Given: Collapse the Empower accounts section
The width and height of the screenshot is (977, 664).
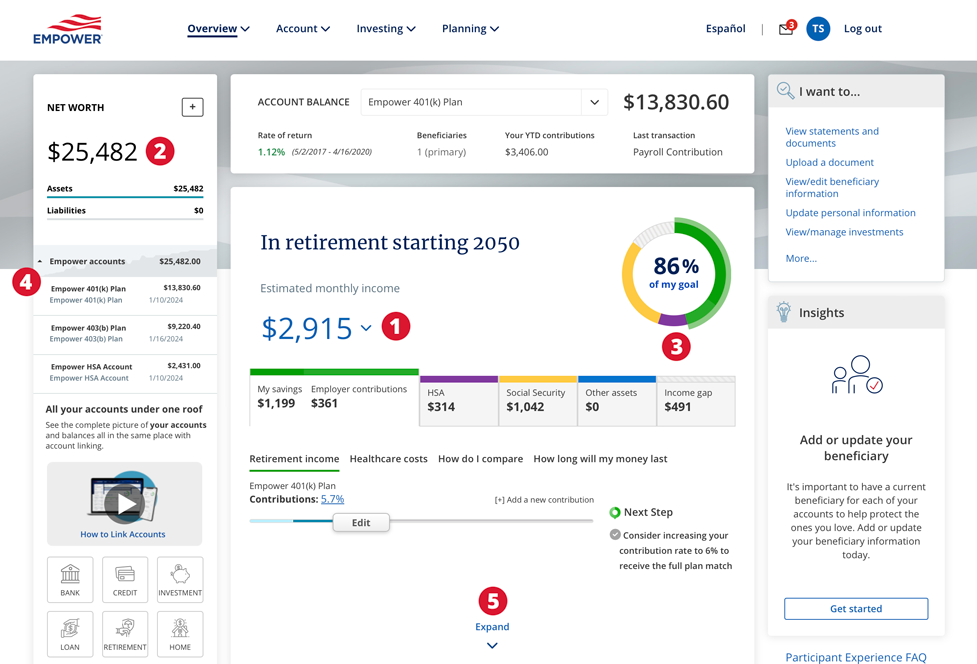Looking at the screenshot, I should 40,262.
